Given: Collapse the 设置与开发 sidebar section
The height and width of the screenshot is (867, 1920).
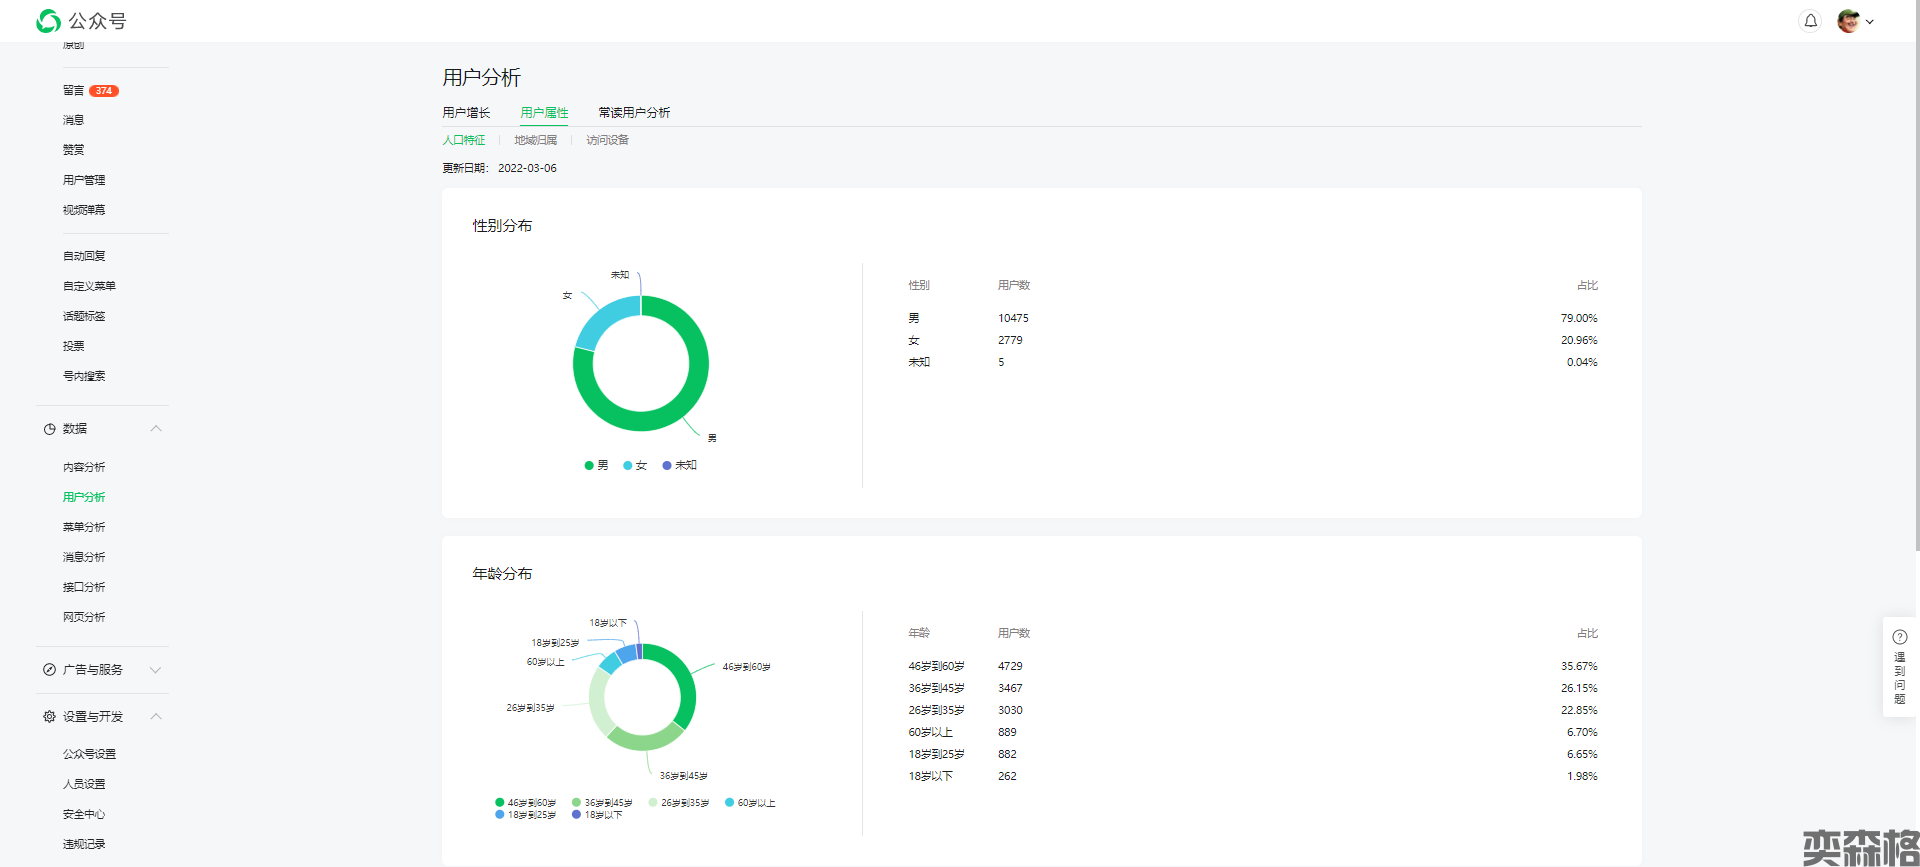Looking at the screenshot, I should pos(156,717).
